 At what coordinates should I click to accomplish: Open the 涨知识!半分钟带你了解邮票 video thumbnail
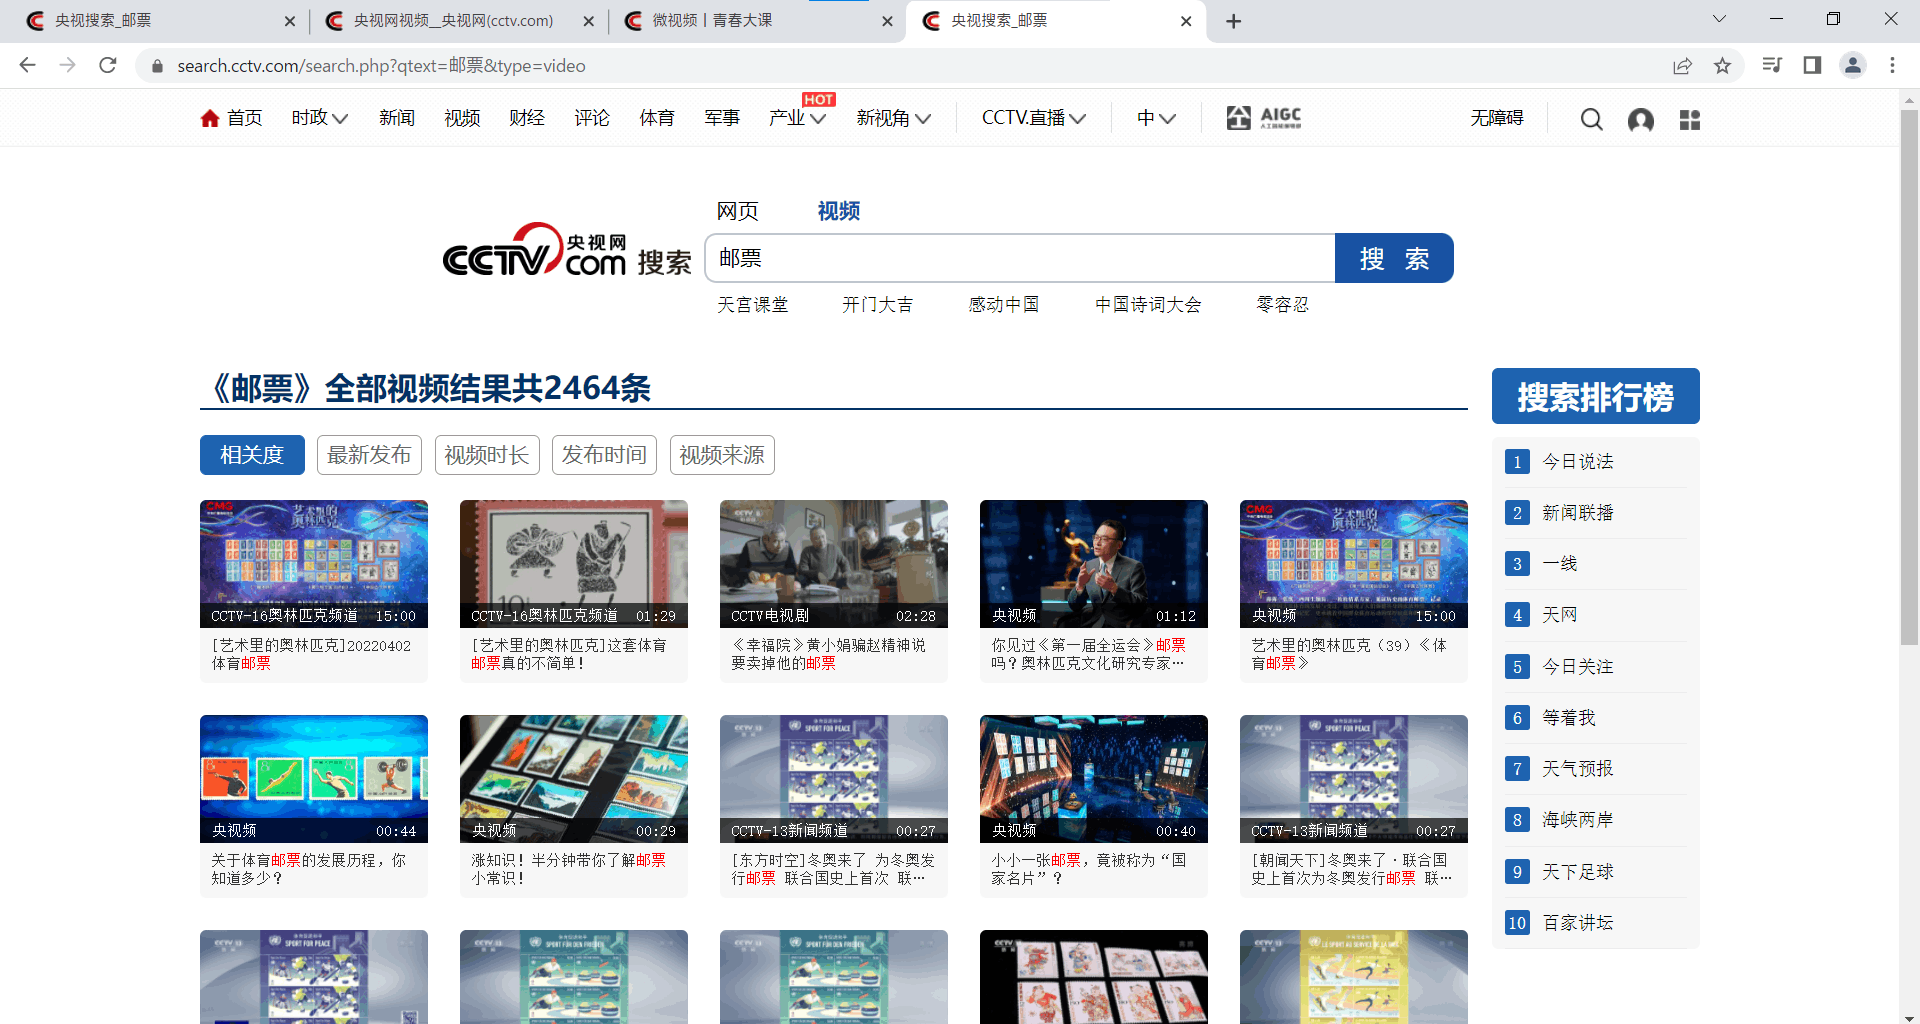click(574, 779)
